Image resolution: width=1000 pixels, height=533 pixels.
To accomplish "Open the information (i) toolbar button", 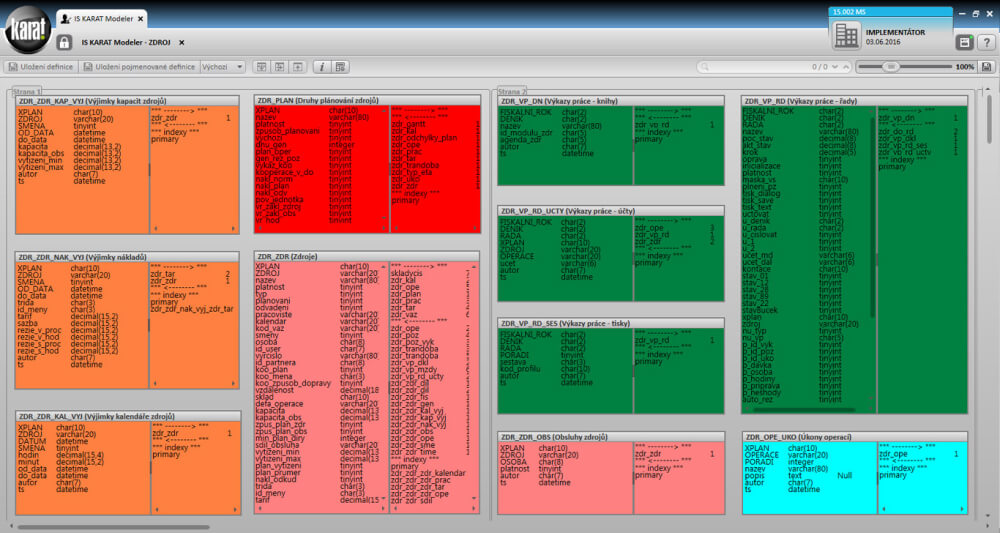I will click(x=322, y=66).
